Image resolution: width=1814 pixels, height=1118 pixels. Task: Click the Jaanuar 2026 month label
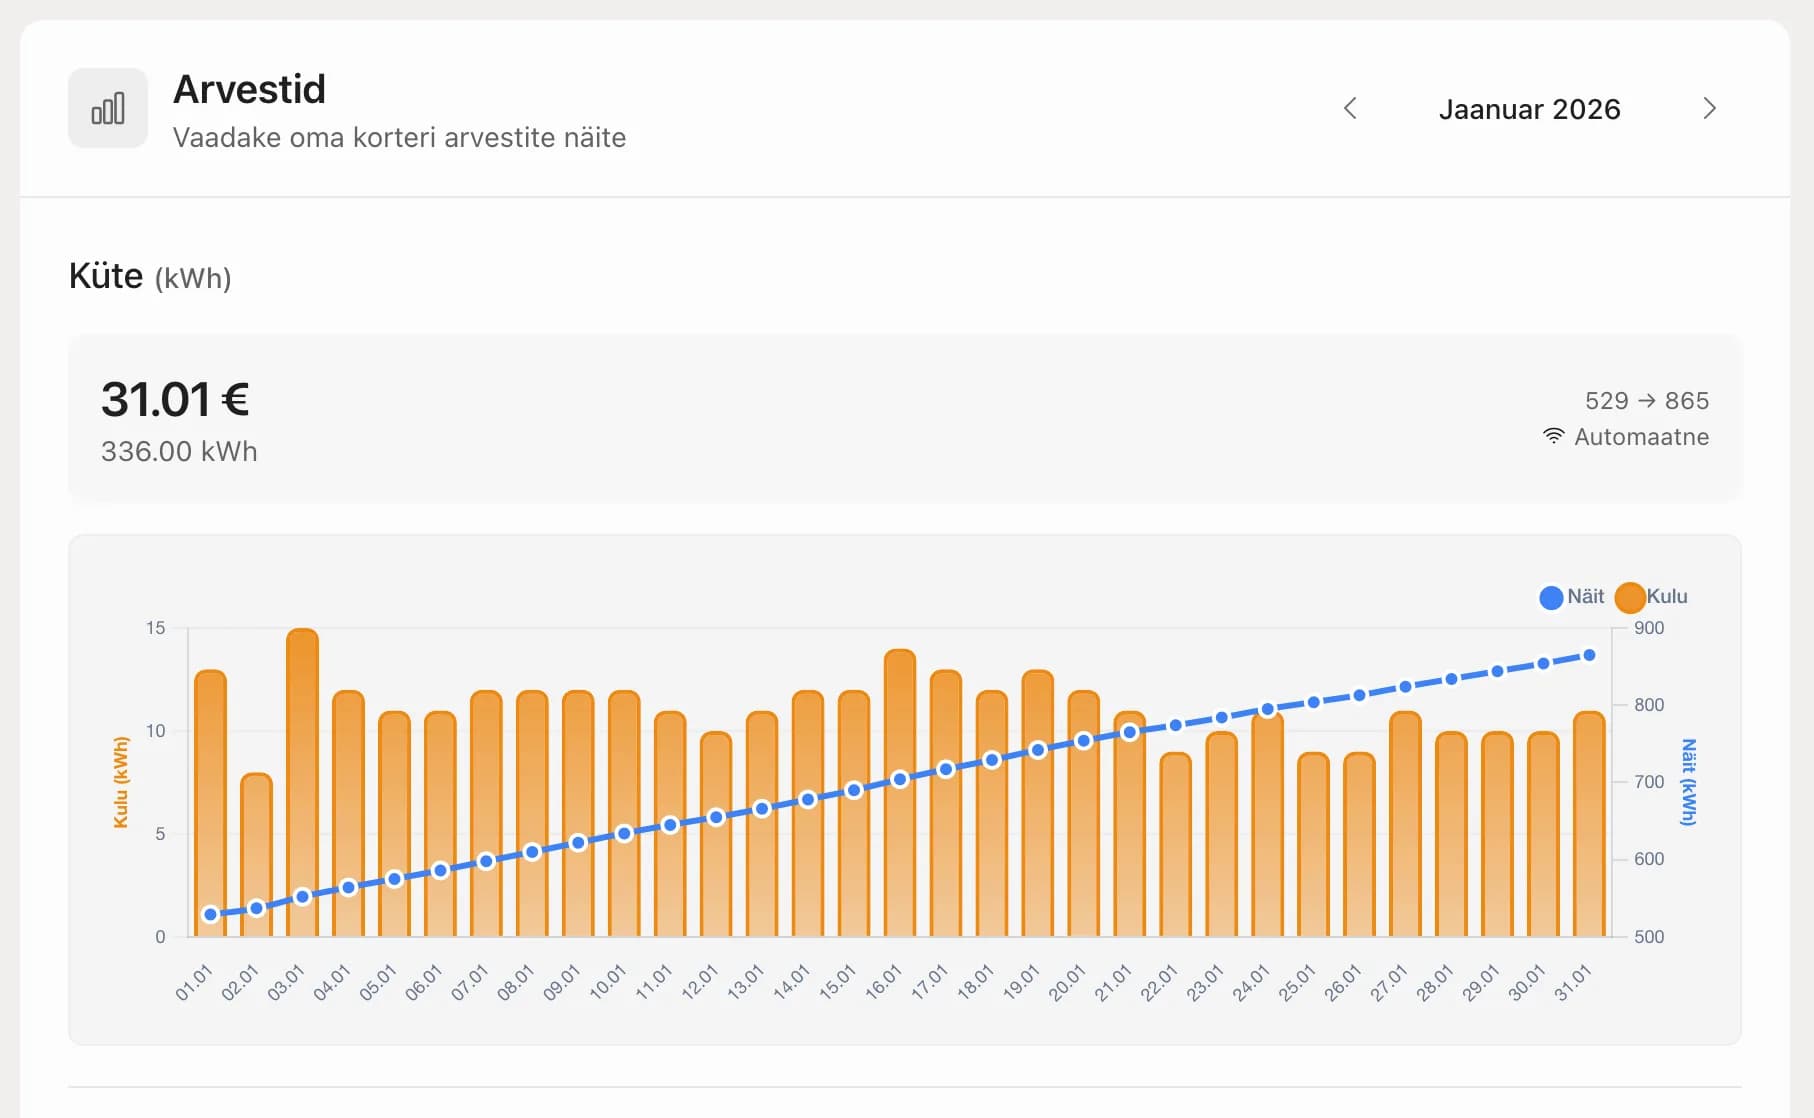pos(1529,109)
